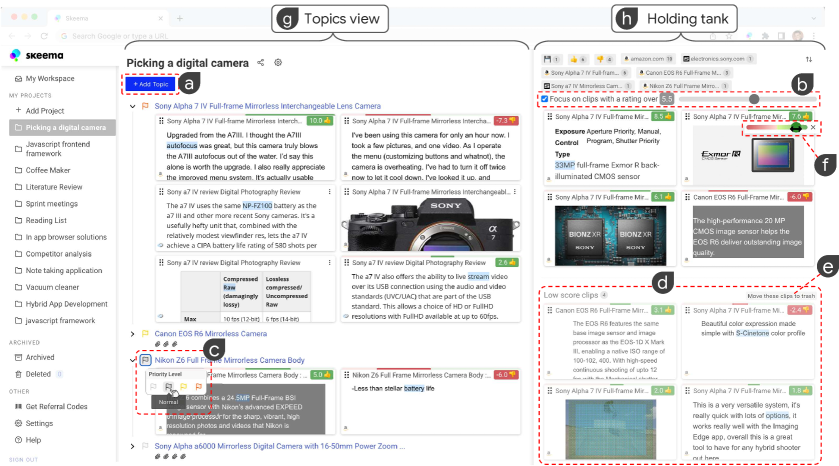Collapse the Nikon Z6 Full Frame topic
Image resolution: width=839 pixels, height=466 pixels.
pos(132,360)
